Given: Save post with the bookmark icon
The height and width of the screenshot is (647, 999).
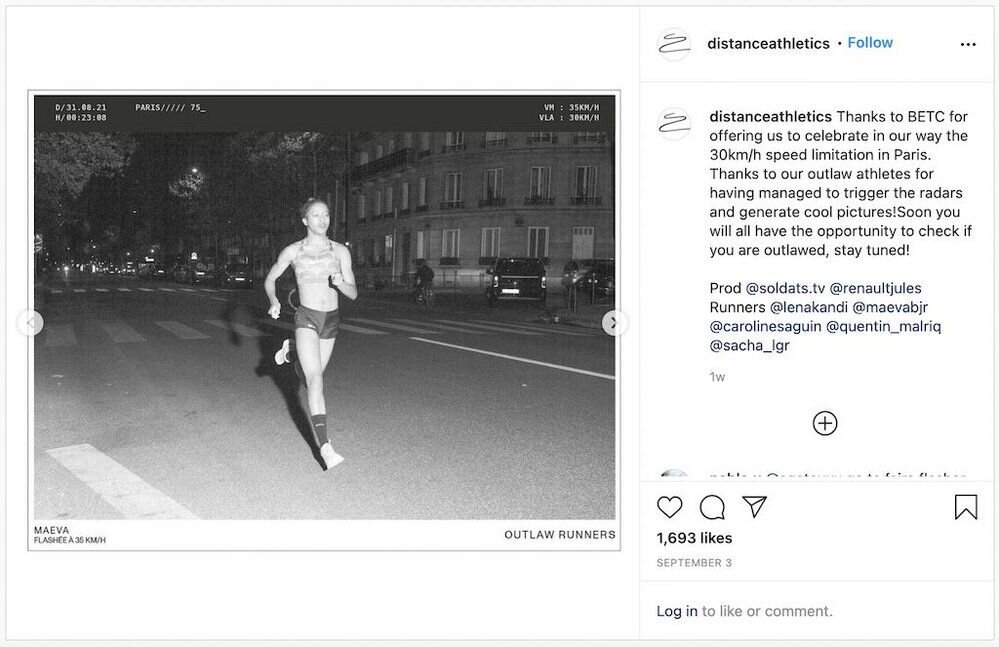Looking at the screenshot, I should (x=965, y=507).
